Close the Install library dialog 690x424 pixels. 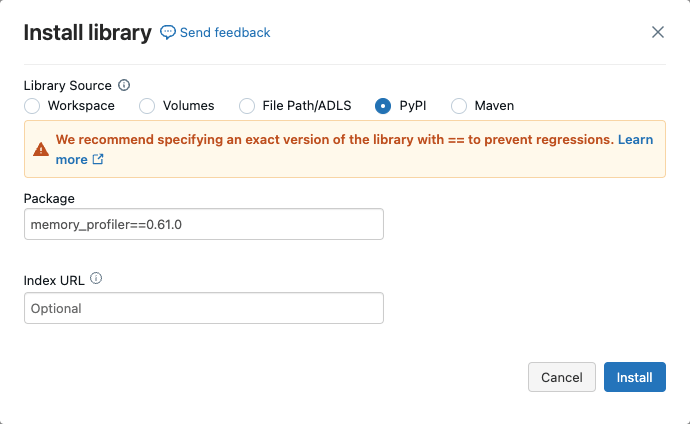(x=658, y=32)
